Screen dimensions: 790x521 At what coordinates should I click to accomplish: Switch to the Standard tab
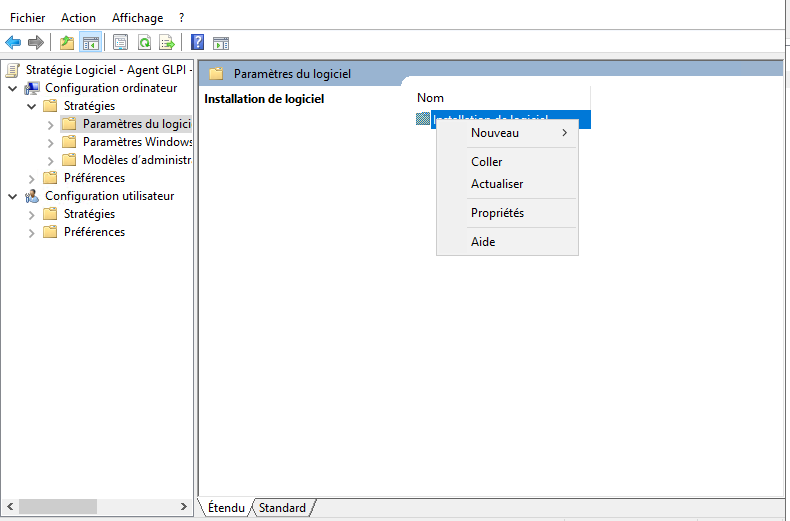(x=282, y=508)
